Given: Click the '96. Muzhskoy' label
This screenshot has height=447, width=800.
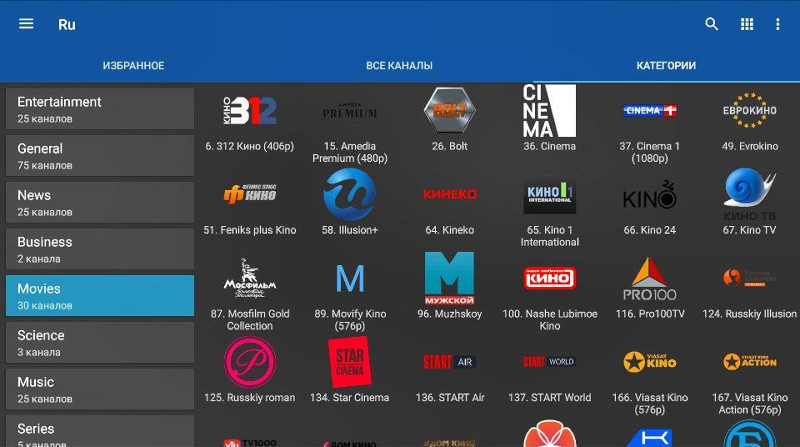Looking at the screenshot, I should coord(449,314).
